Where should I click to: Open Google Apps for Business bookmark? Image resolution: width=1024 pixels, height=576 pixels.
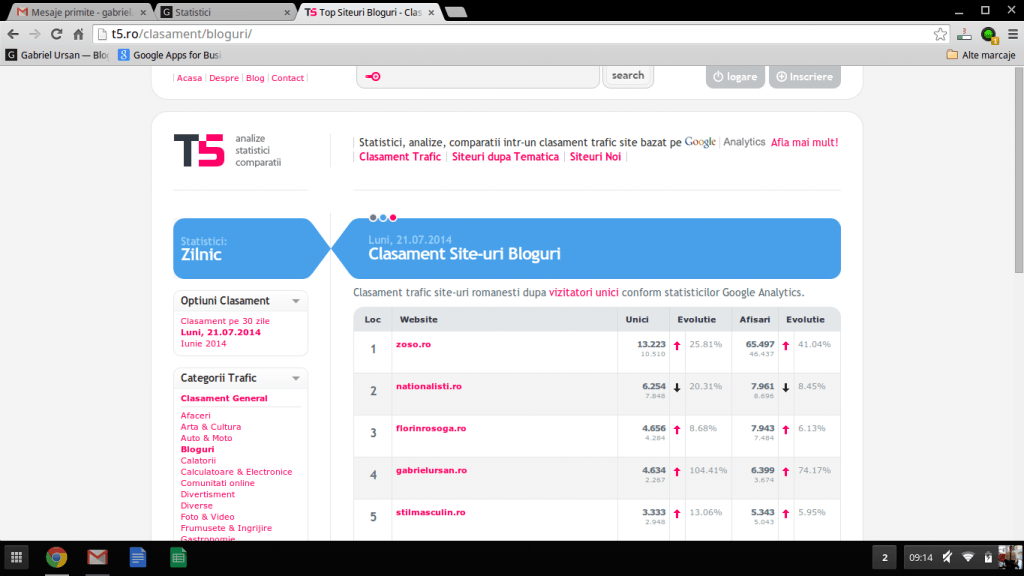point(169,55)
